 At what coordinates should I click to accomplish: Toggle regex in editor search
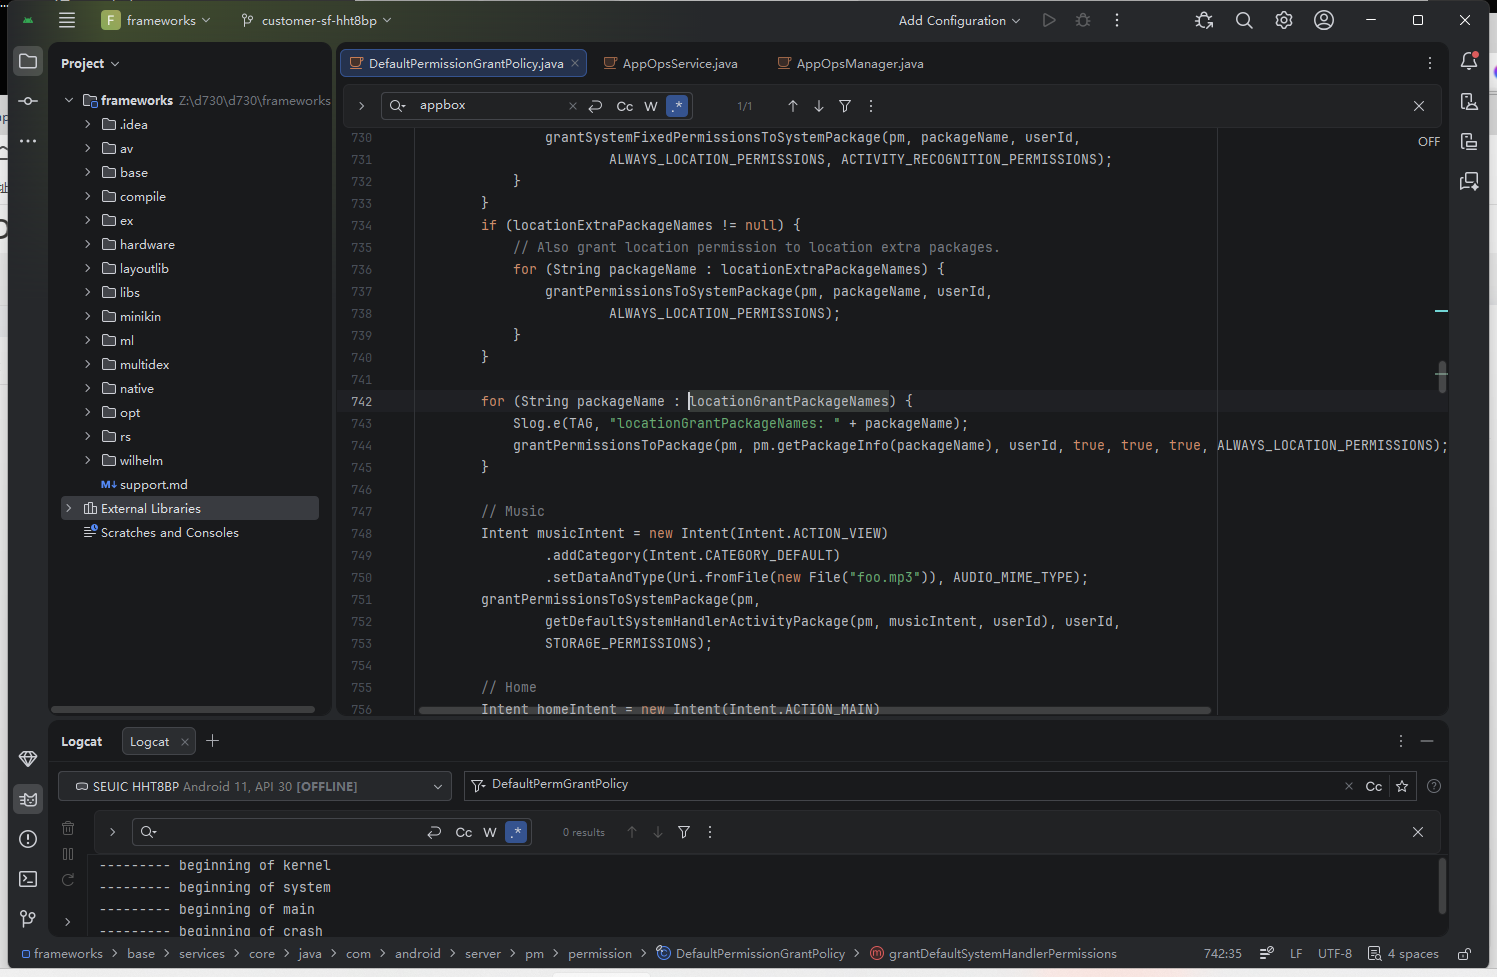click(x=677, y=106)
